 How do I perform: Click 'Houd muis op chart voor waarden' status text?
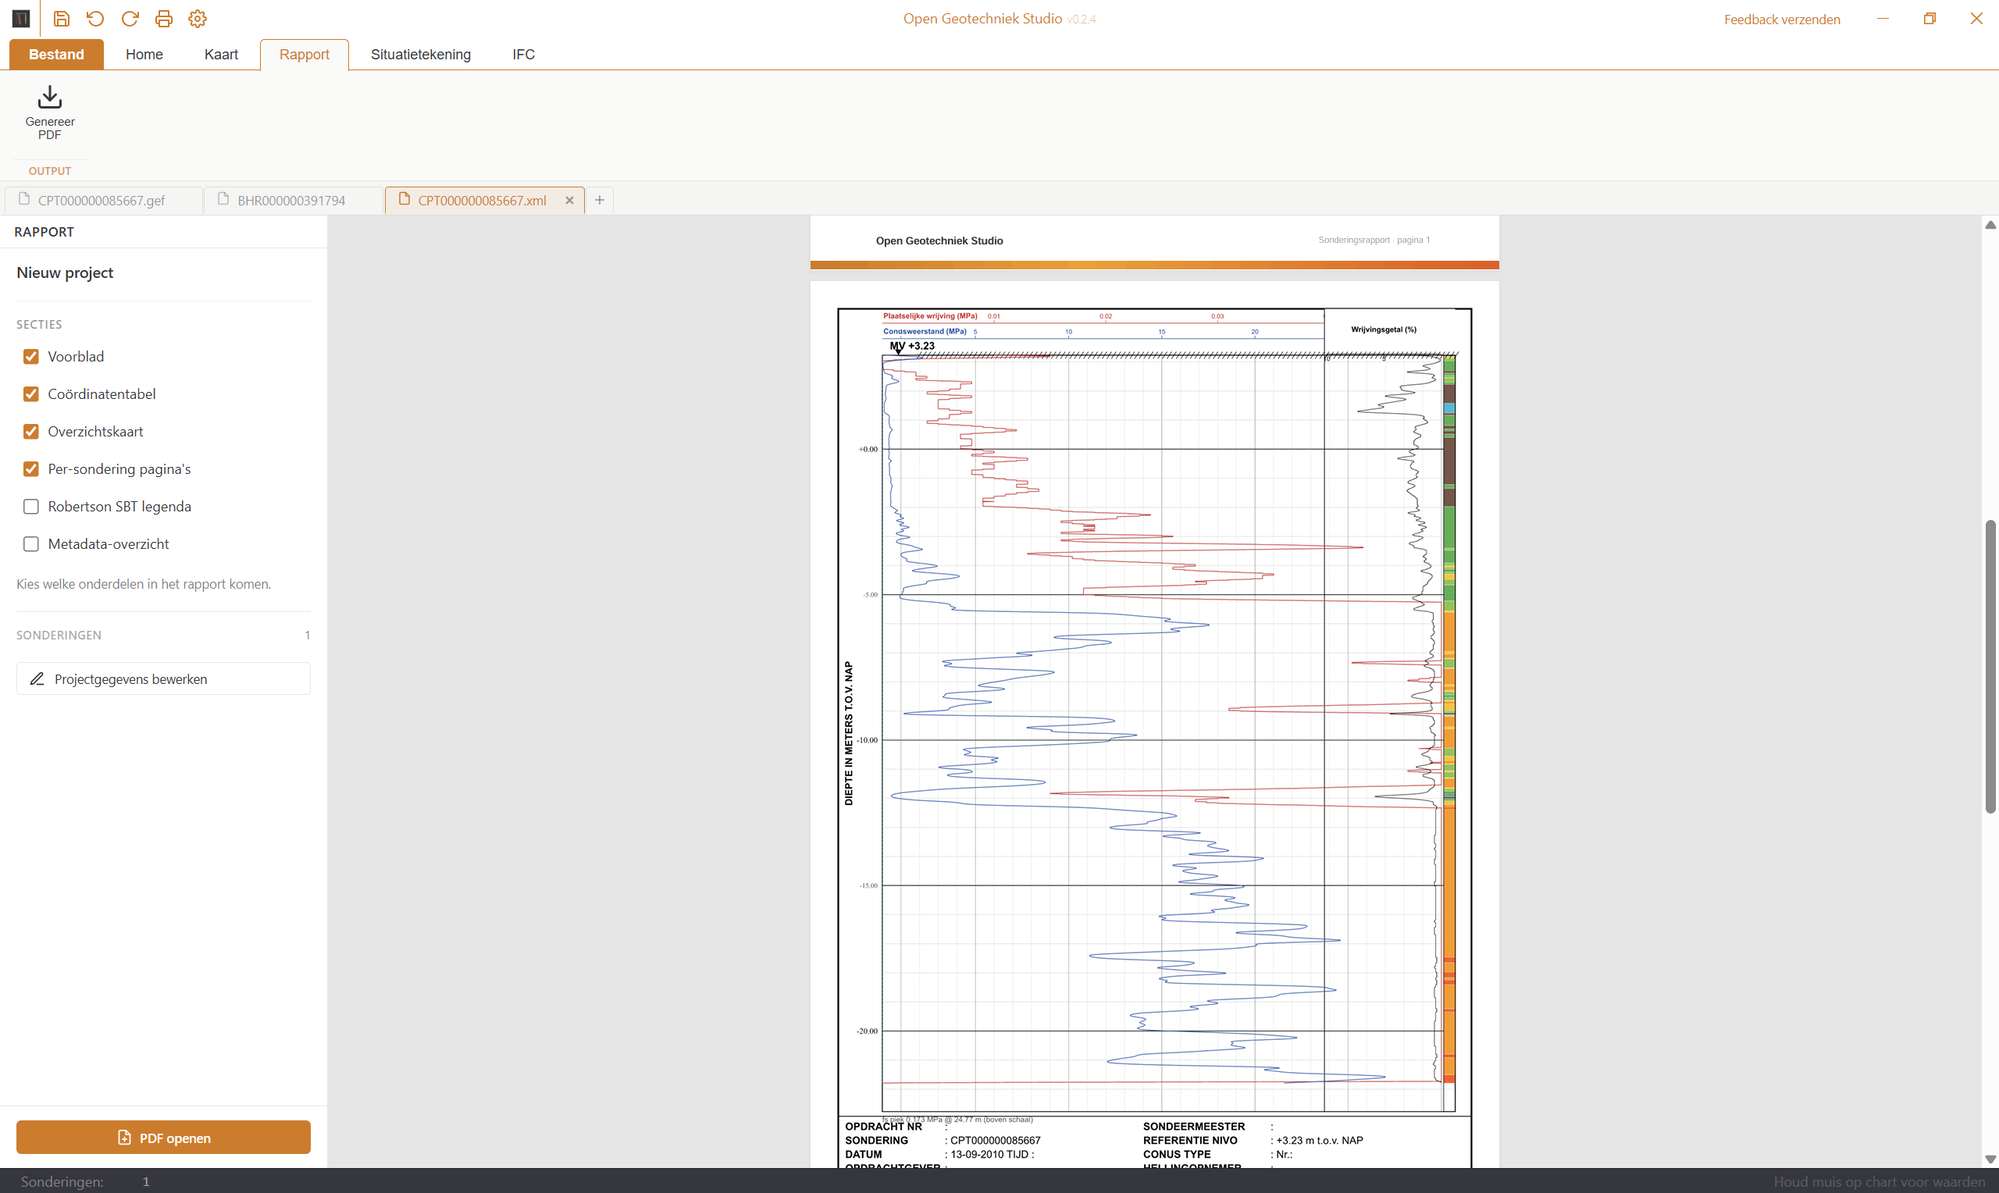coord(1880,1181)
